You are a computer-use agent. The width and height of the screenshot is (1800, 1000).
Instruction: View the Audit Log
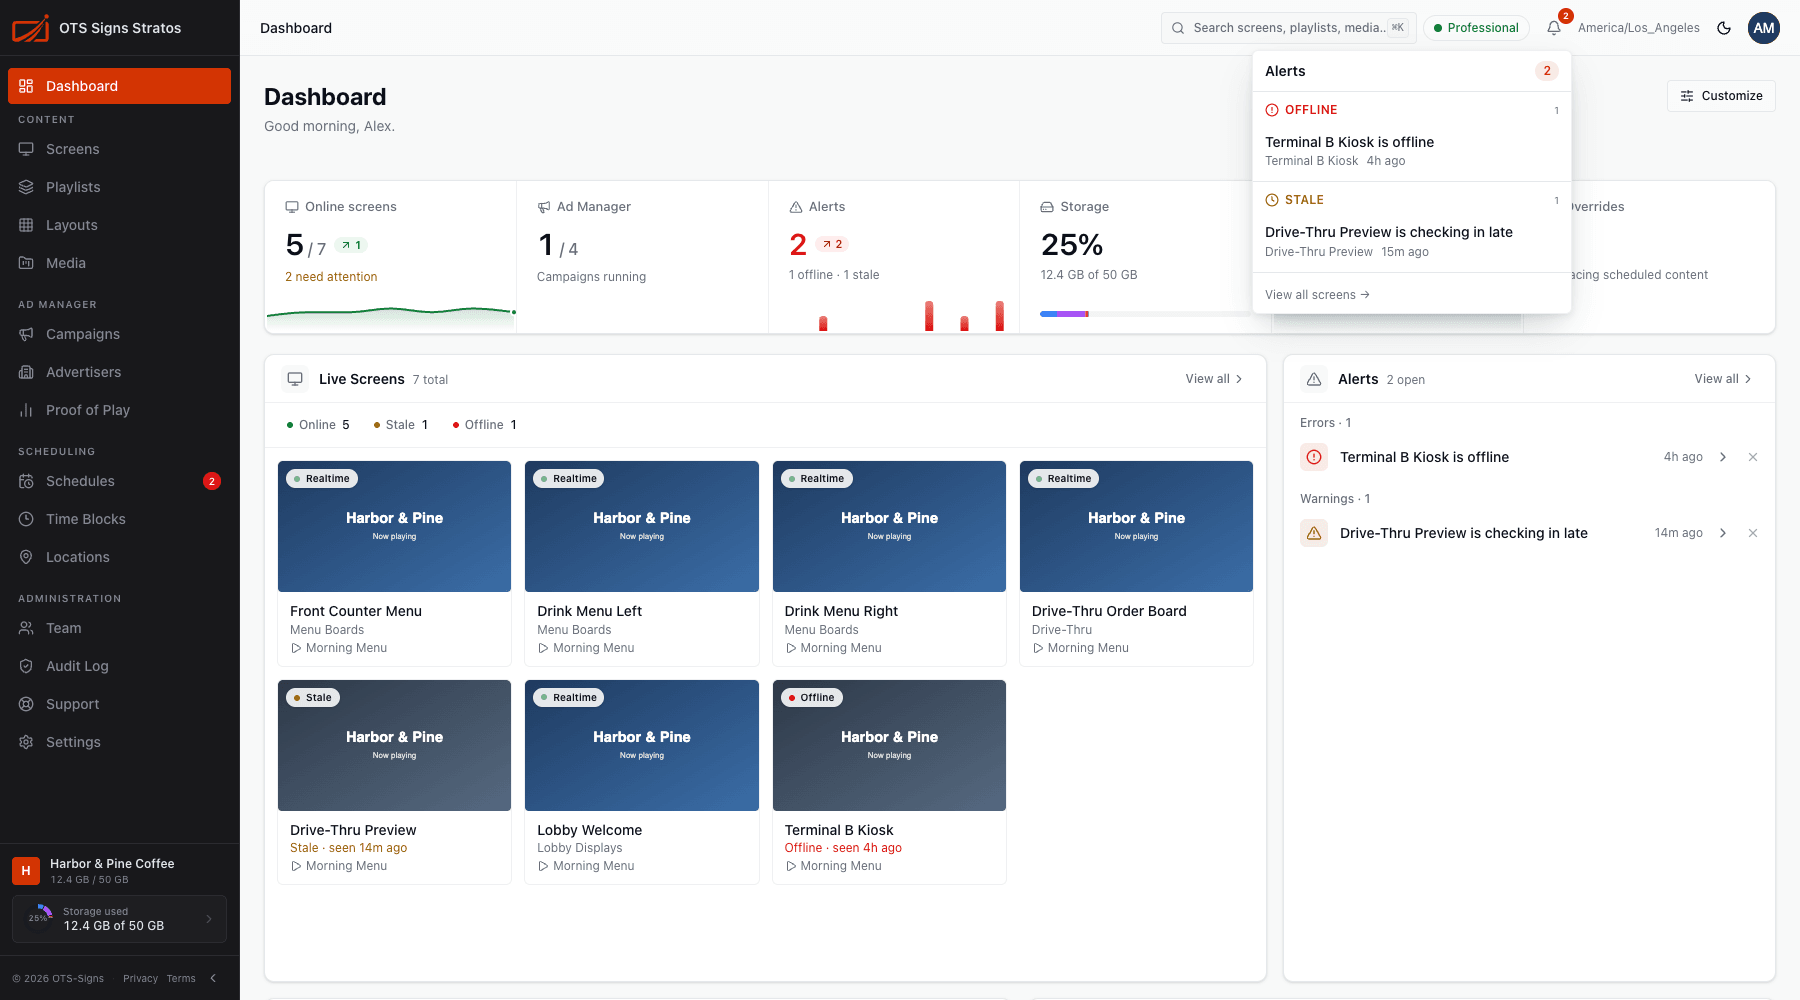click(x=119, y=666)
